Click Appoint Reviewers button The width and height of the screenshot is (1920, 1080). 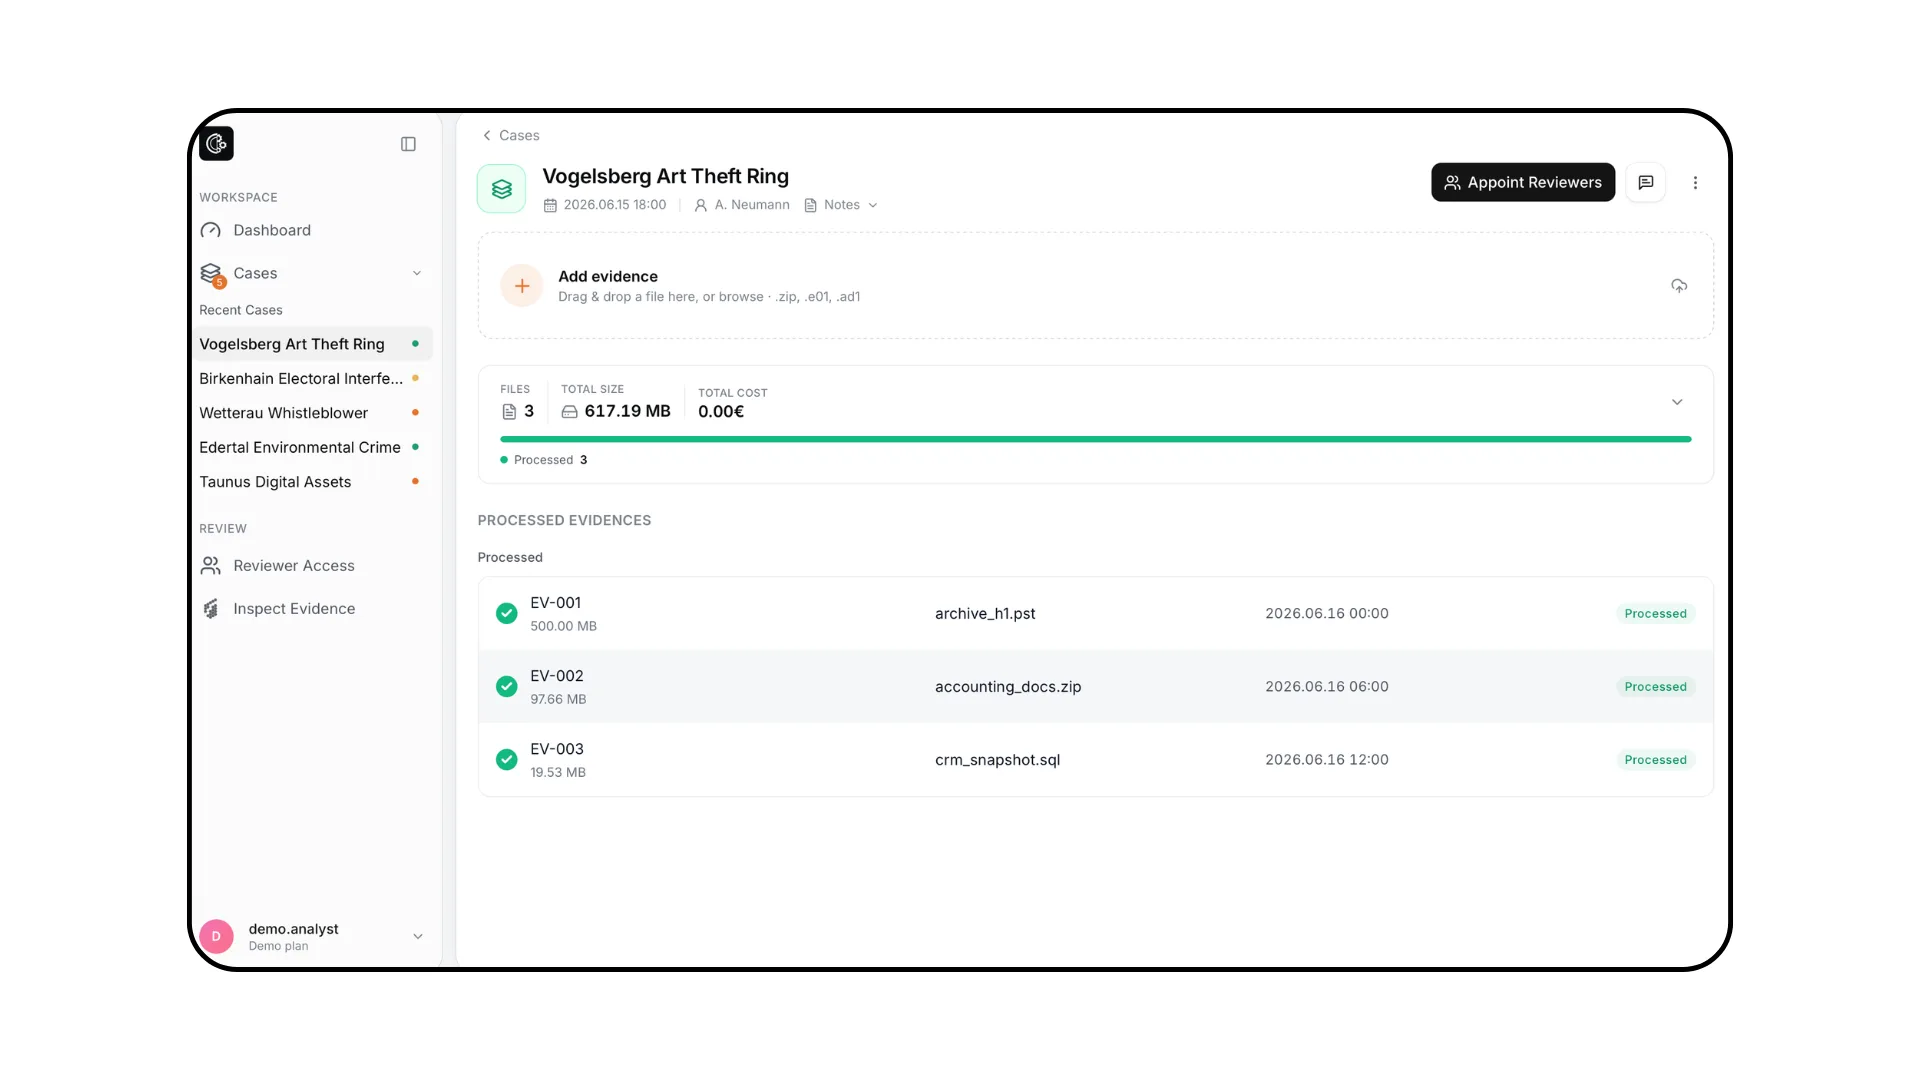[1523, 182]
